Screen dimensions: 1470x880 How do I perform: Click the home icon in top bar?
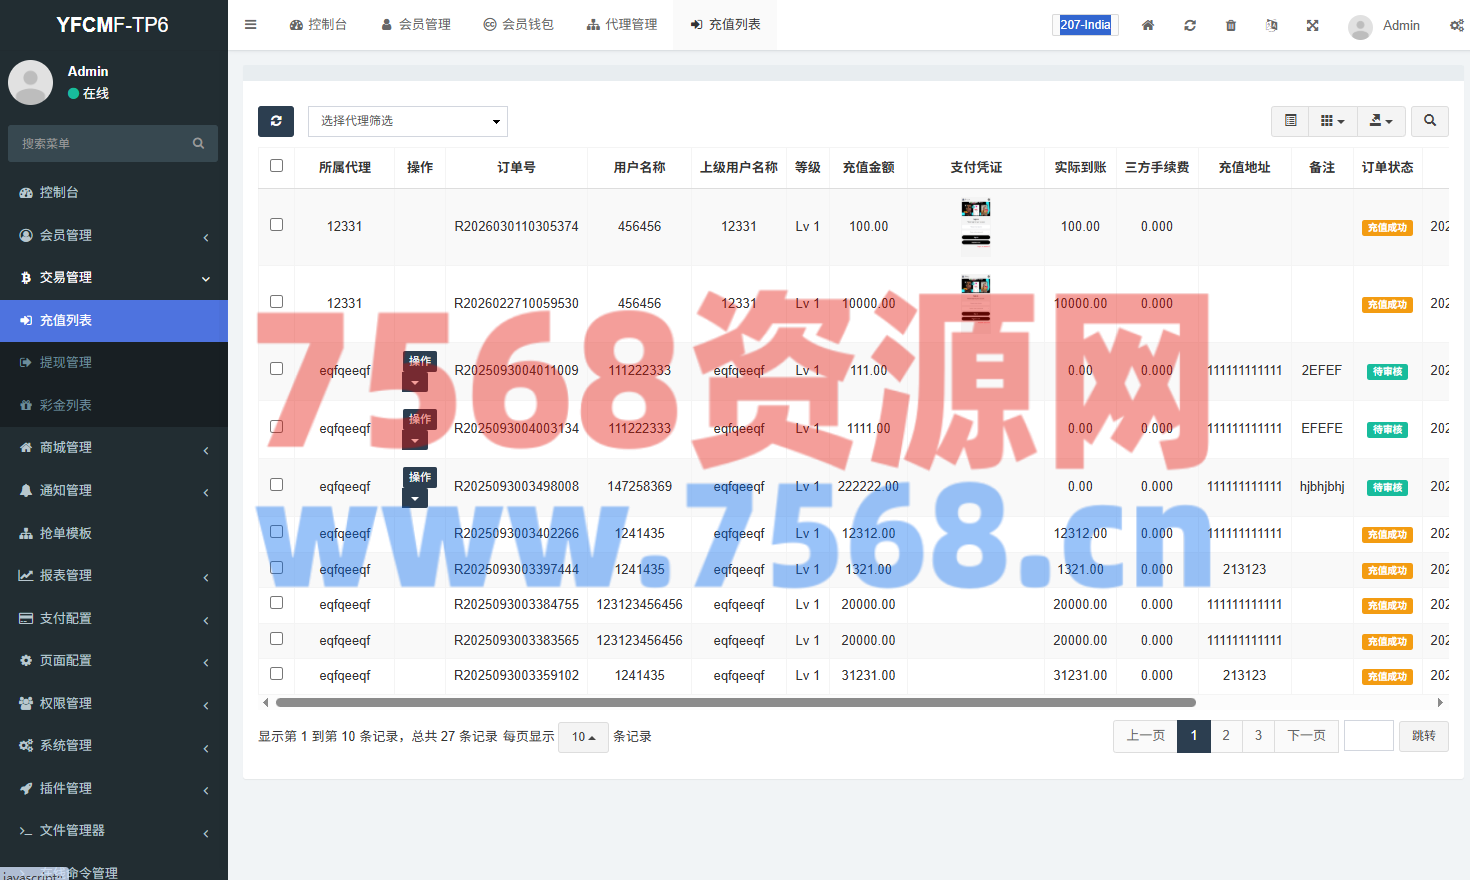pyautogui.click(x=1148, y=25)
